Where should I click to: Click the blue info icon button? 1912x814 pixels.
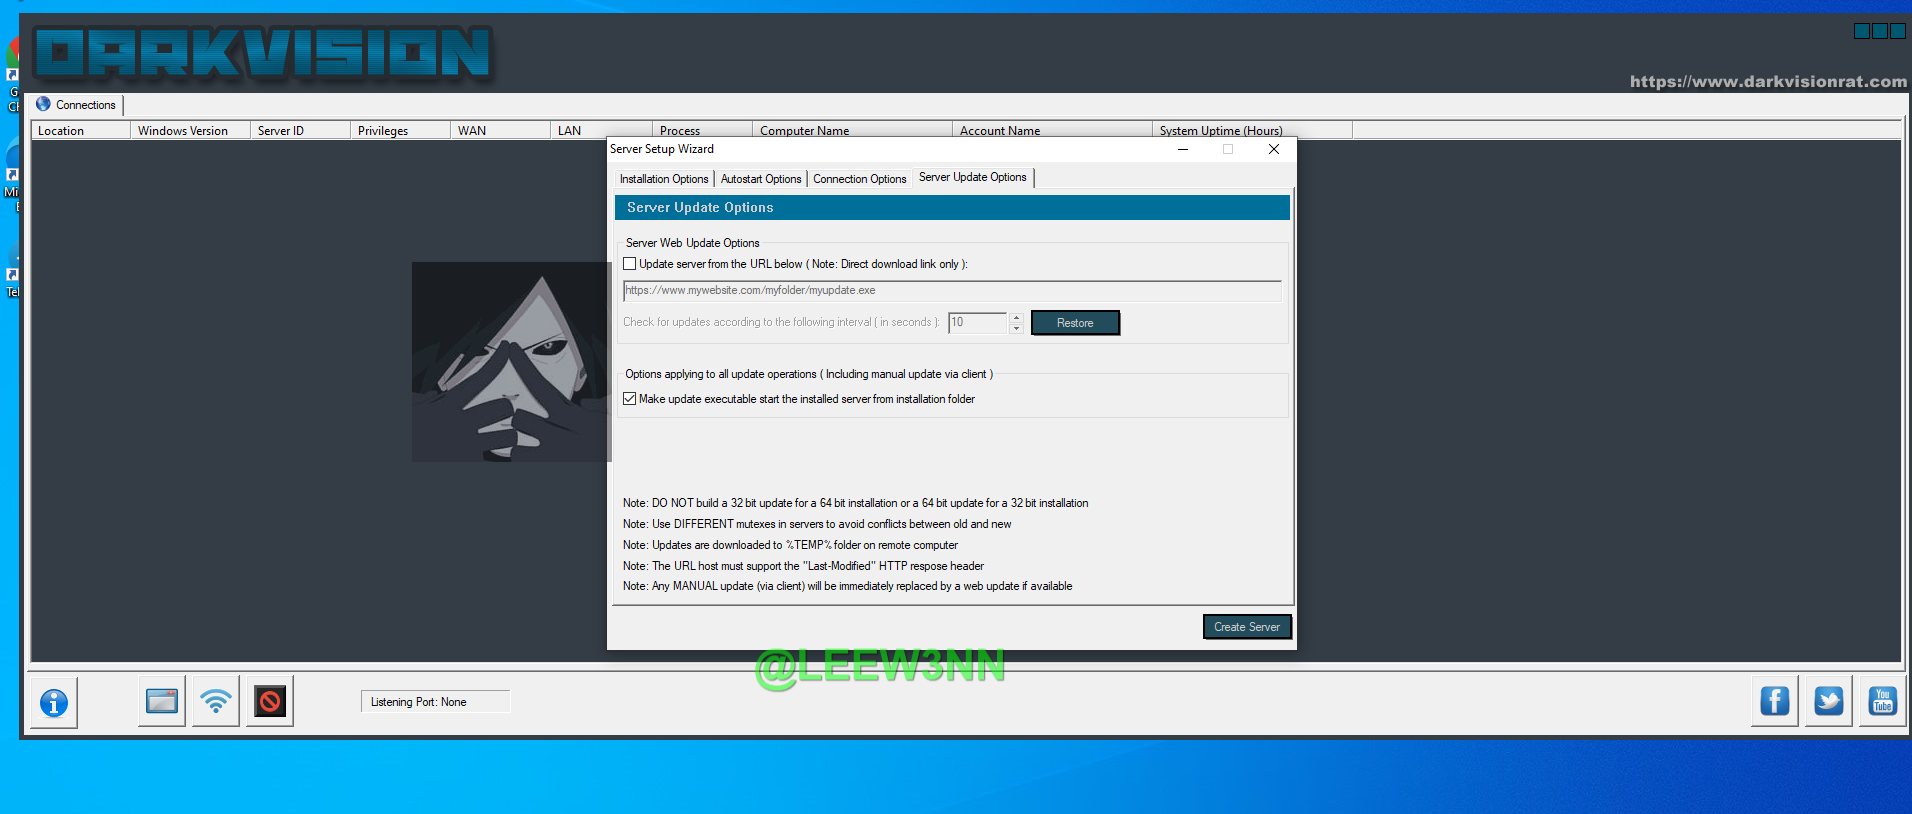(54, 703)
